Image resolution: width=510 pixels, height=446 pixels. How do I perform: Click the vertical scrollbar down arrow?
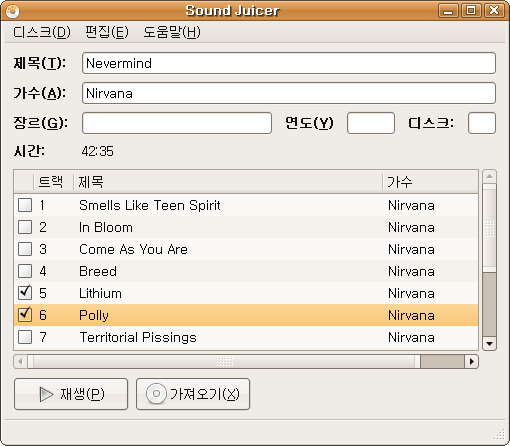point(489,344)
